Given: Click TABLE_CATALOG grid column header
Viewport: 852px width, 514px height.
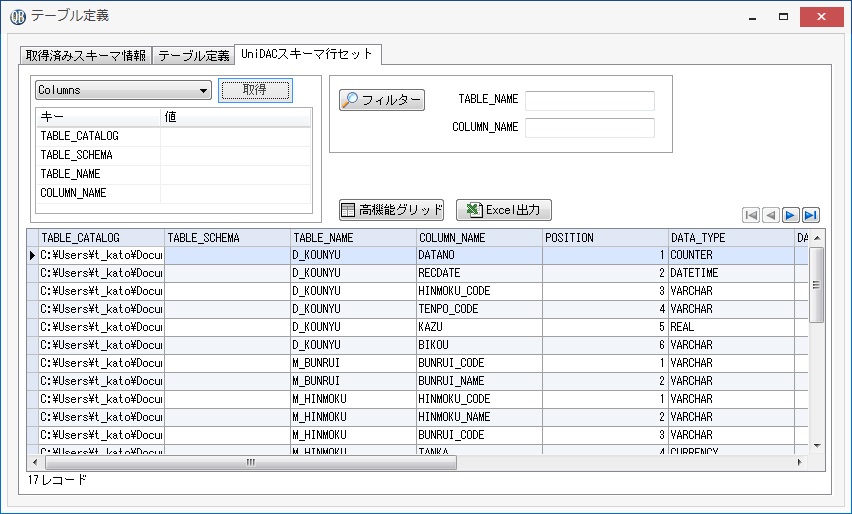Looking at the screenshot, I should pyautogui.click(x=101, y=238).
